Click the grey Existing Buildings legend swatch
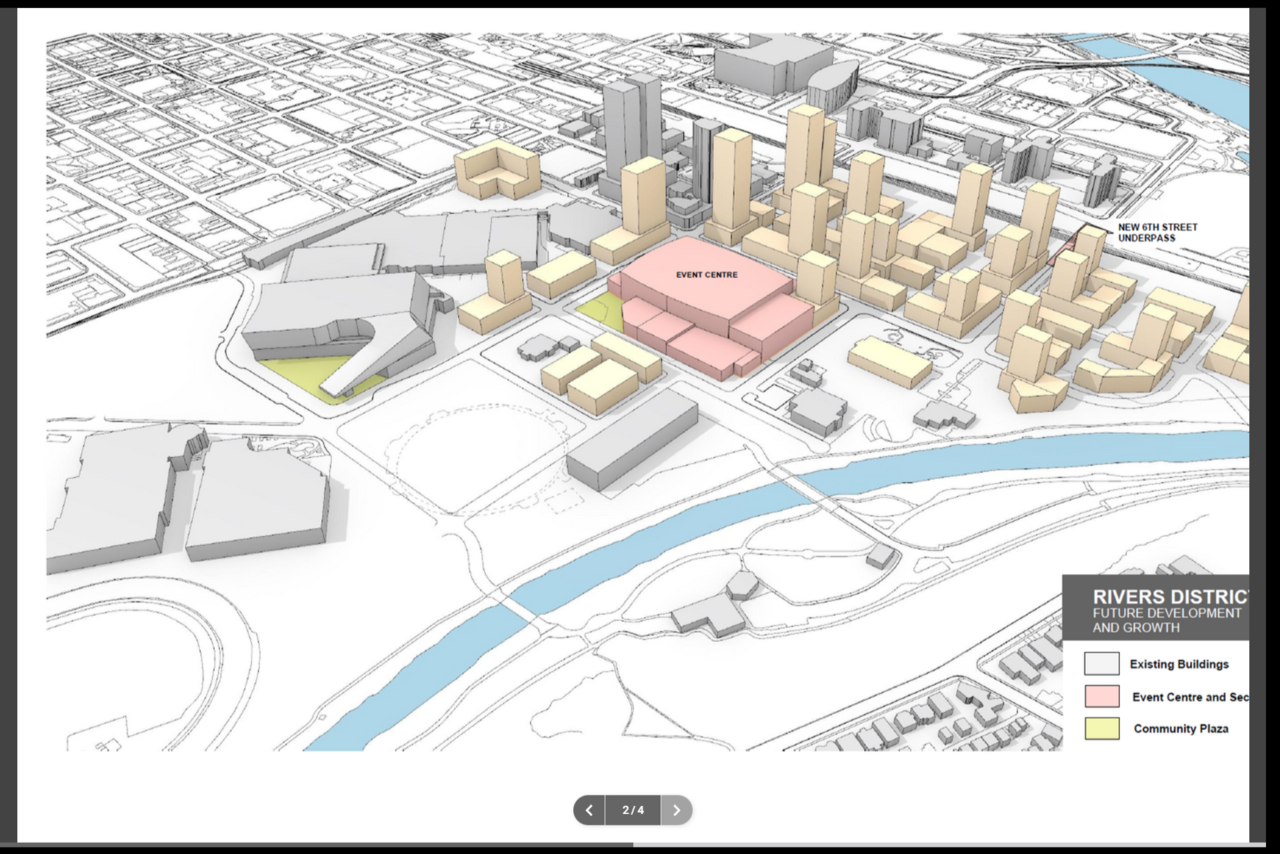This screenshot has width=1280, height=854. [x=1102, y=664]
